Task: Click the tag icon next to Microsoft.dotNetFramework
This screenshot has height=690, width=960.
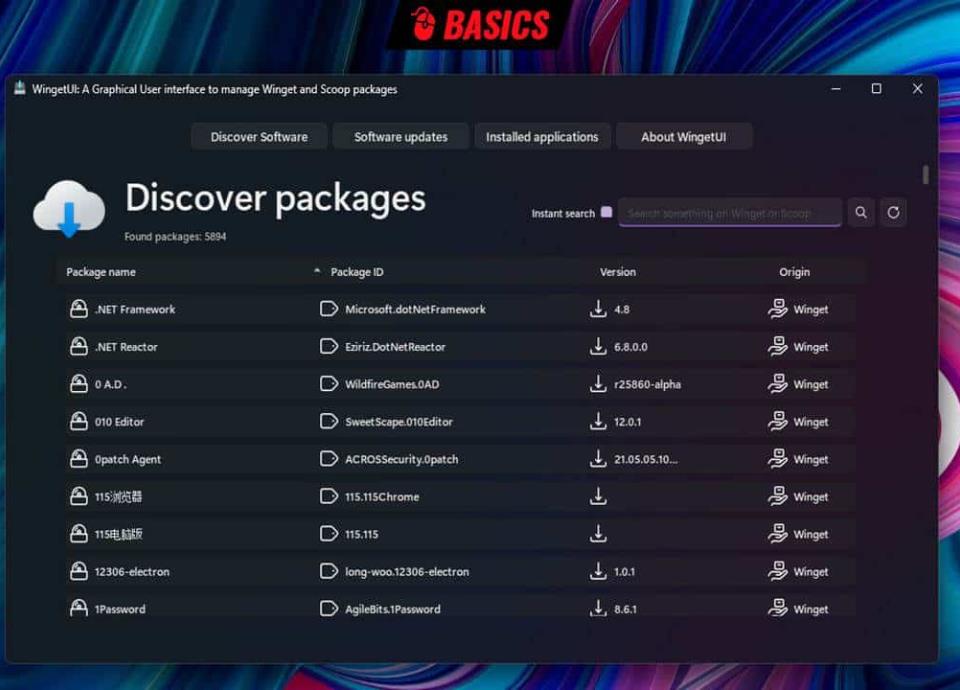Action: [328, 310]
